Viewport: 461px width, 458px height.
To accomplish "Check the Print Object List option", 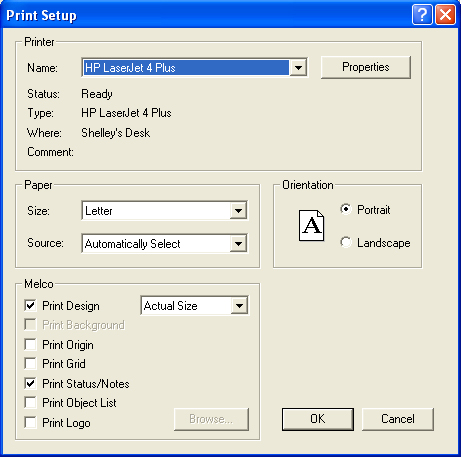I will tap(30, 403).
